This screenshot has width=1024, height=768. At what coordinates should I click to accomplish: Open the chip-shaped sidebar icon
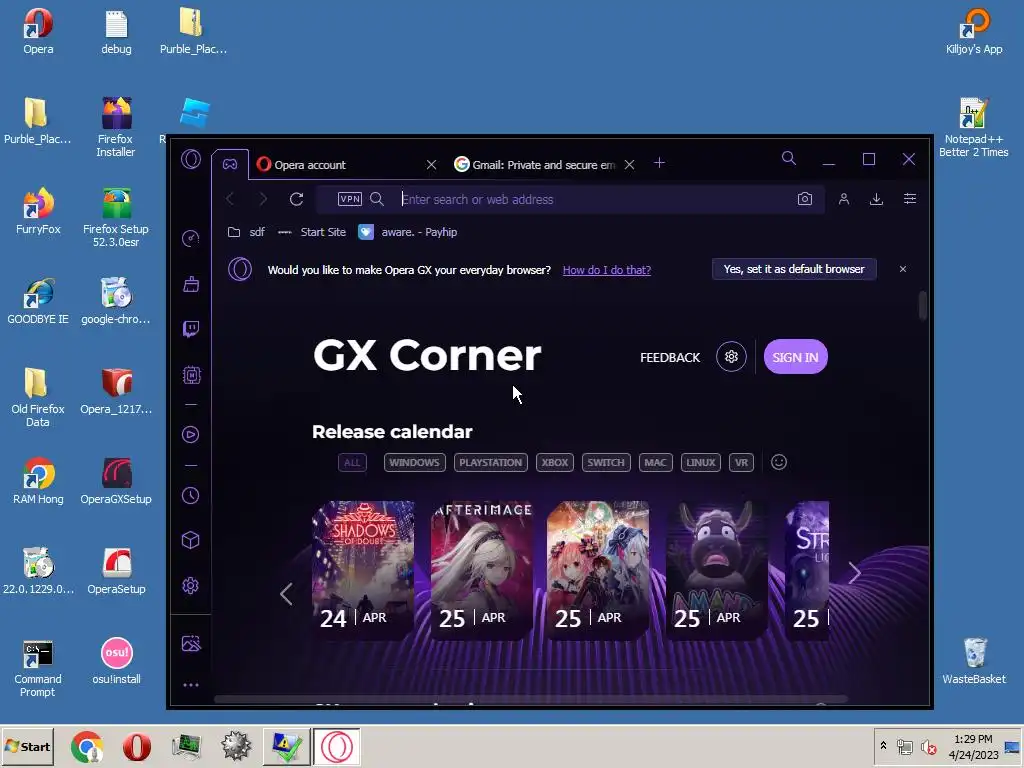(x=191, y=375)
